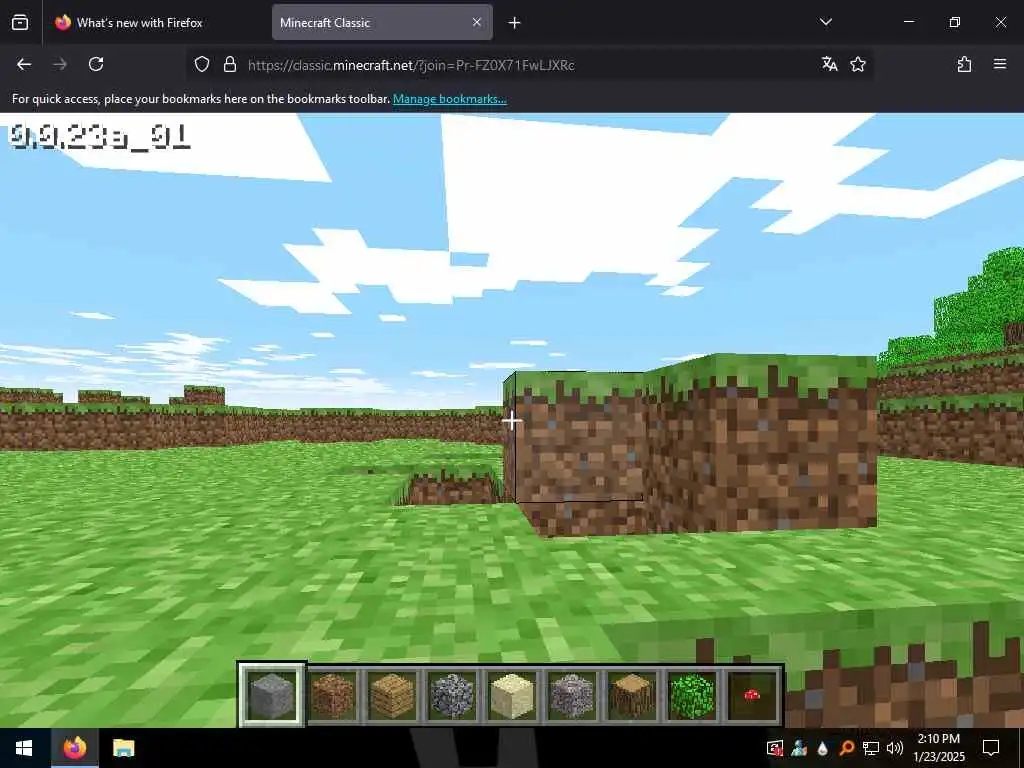This screenshot has height=768, width=1024.
Task: Open Windows Start menu
Action: 24,748
